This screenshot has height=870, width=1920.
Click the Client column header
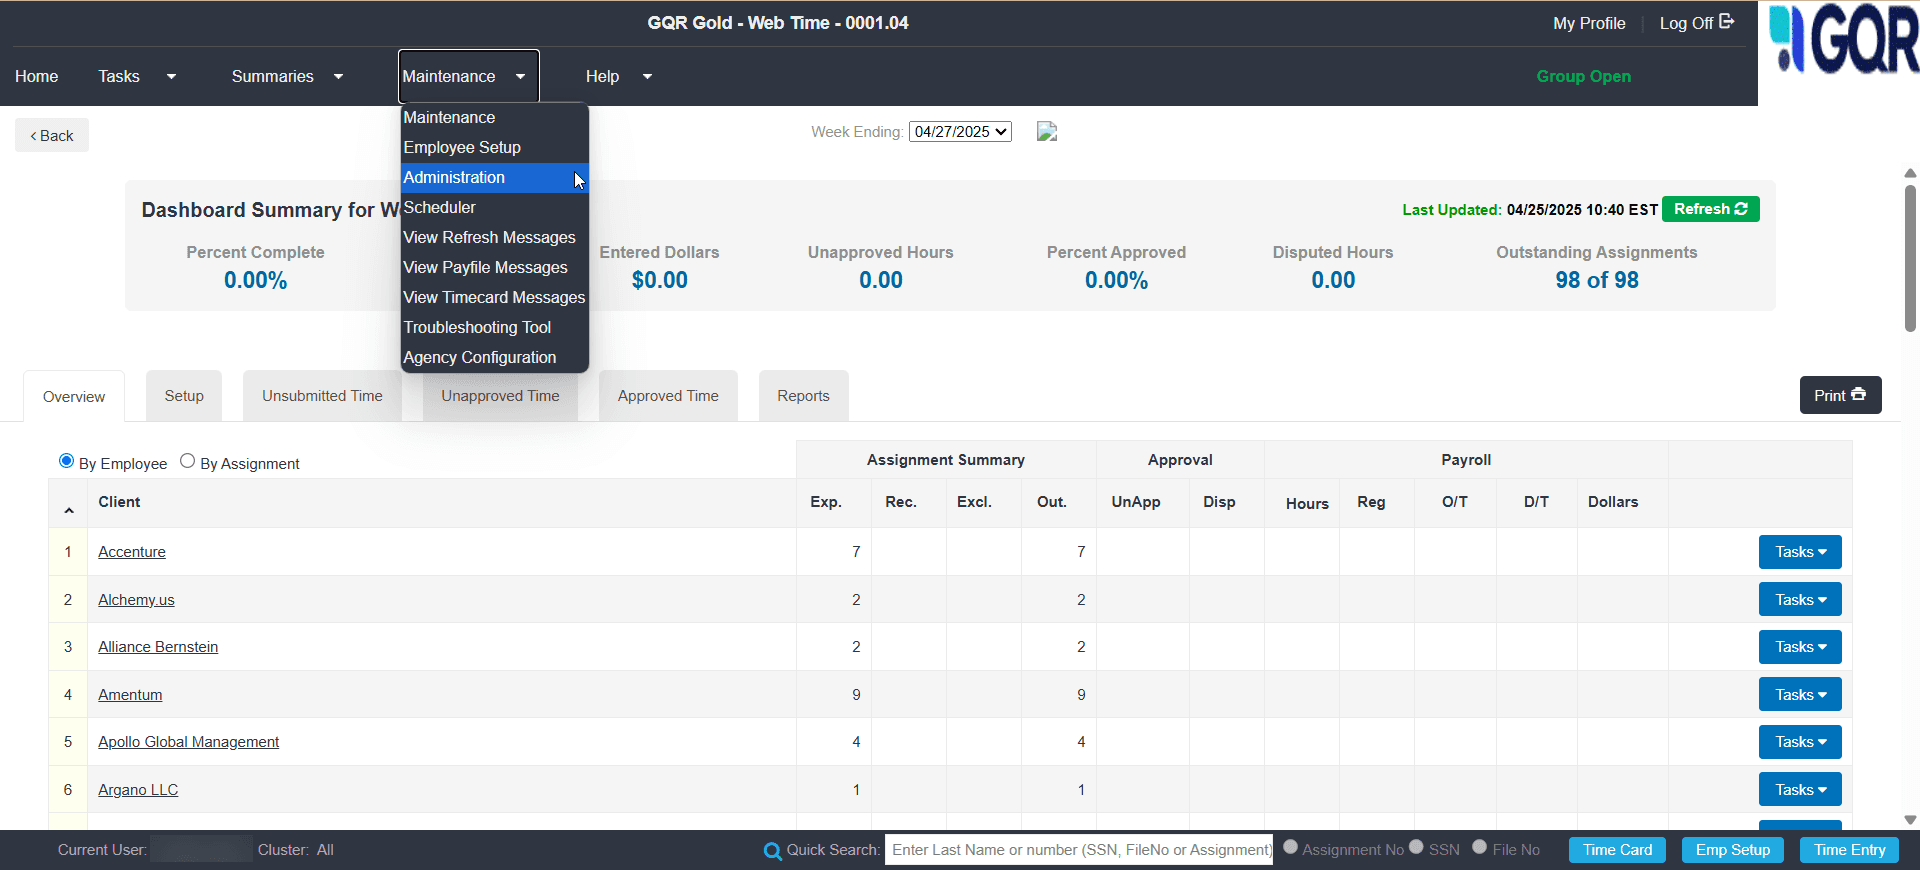(119, 502)
